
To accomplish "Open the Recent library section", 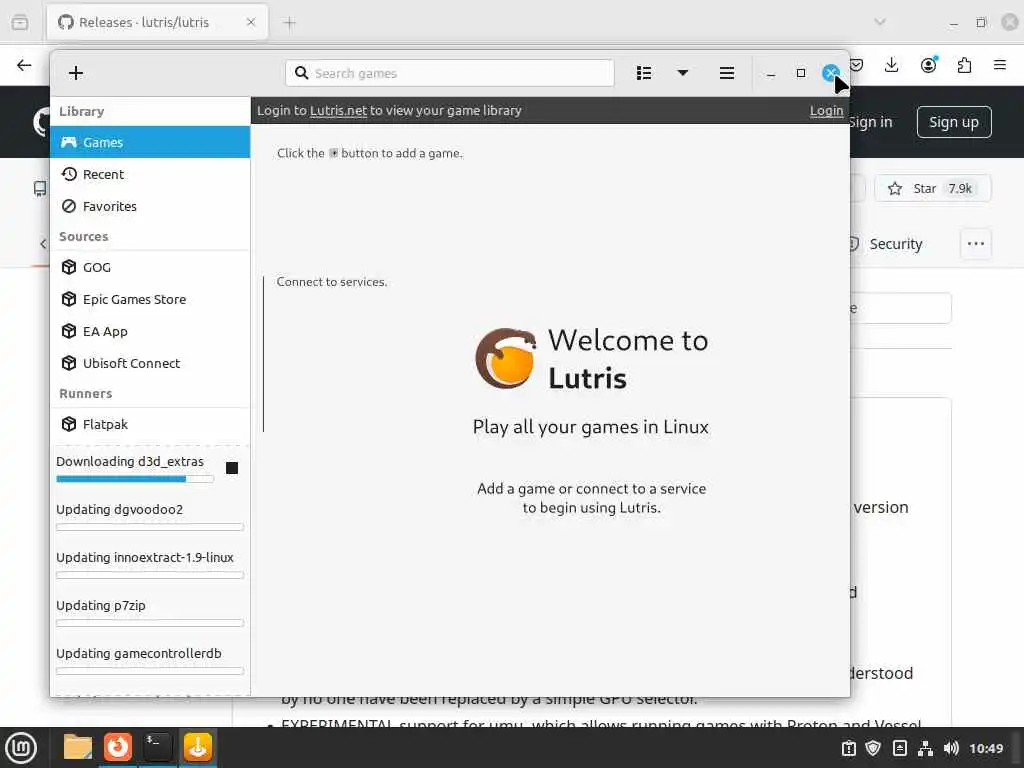I will 150,174.
